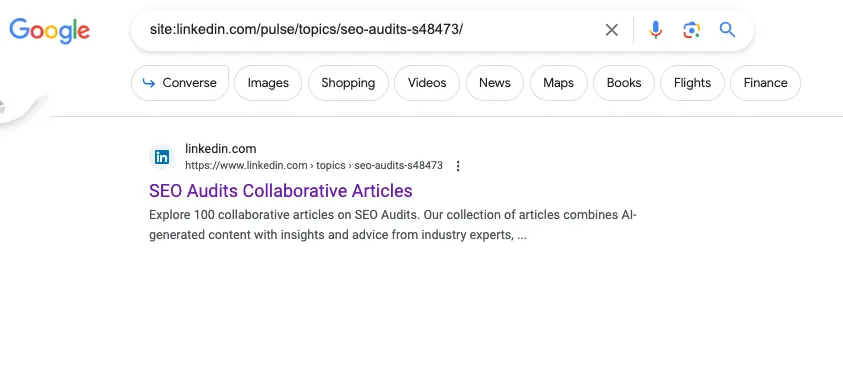Screen dimensions: 843x383
Task: Clear the search query with X
Action: 611,30
